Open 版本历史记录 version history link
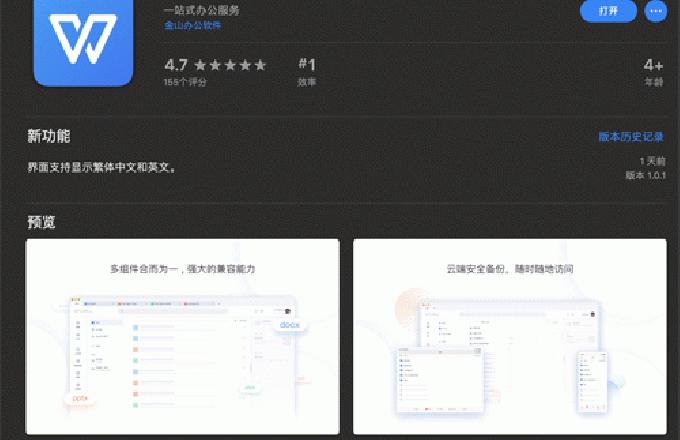680x440 pixels. 631,136
